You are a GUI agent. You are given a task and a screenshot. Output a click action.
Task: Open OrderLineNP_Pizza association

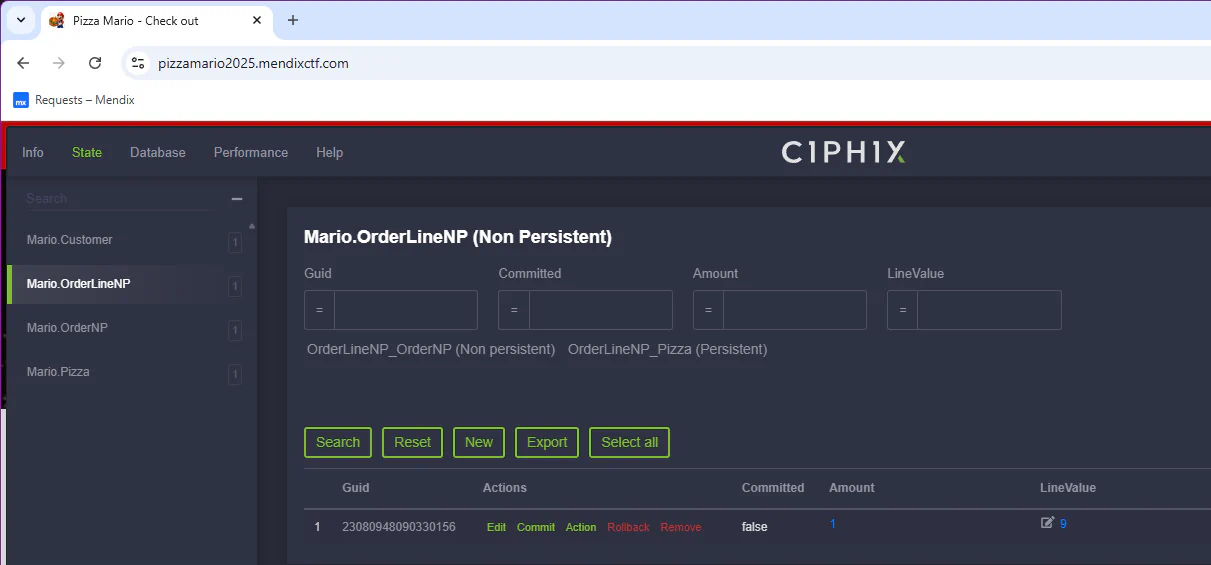(x=668, y=349)
